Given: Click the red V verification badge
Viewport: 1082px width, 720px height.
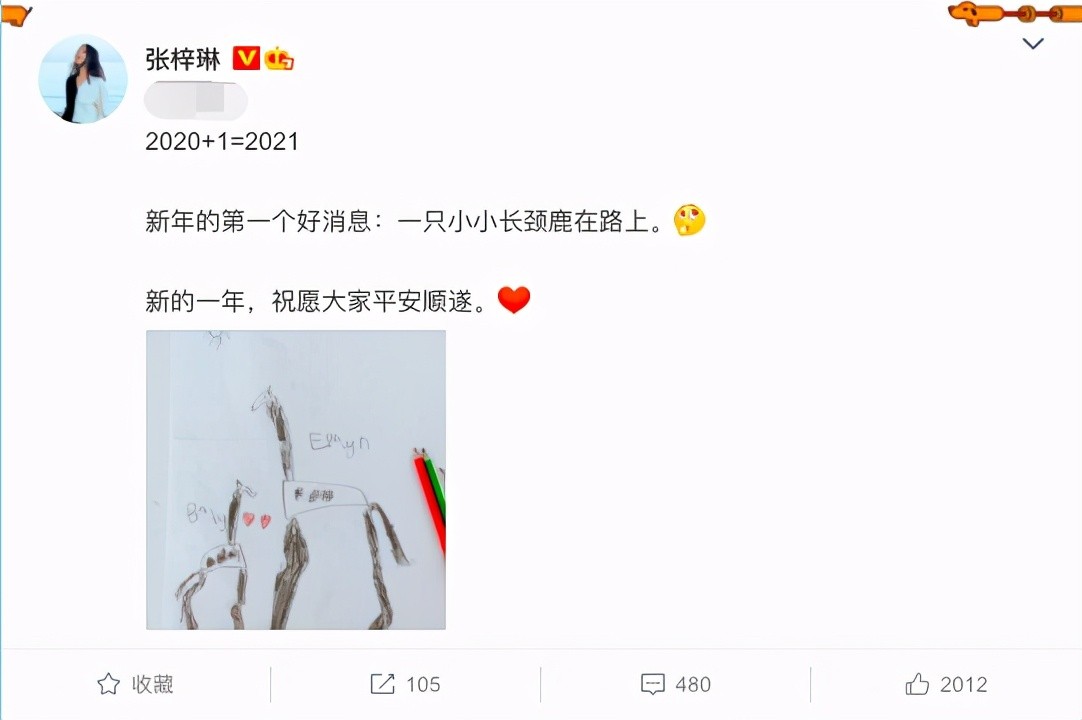Looking at the screenshot, I should (246, 58).
